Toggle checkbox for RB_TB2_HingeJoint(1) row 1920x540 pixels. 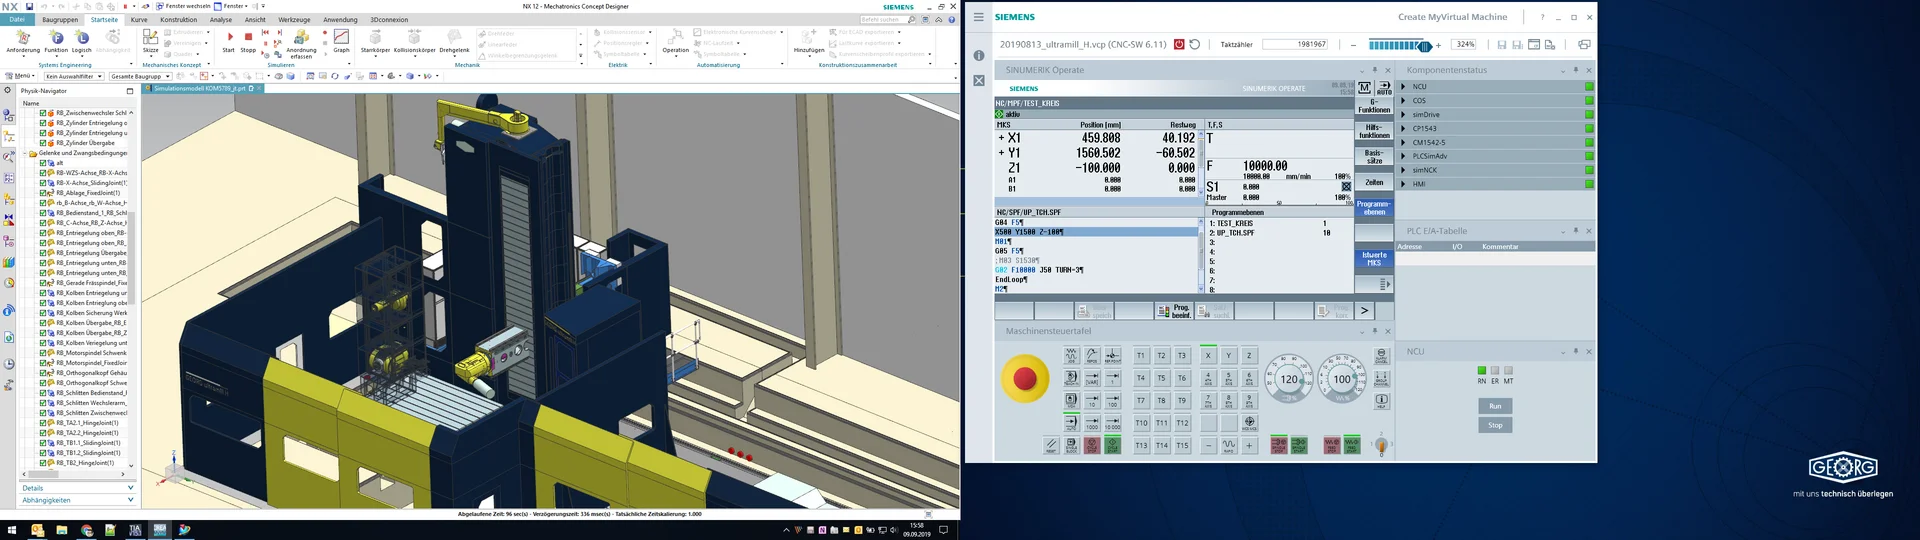43,463
